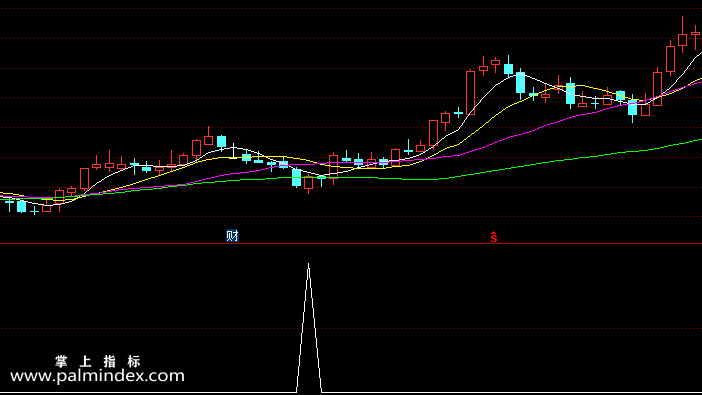Click the 掌上指标 watermark text

pyautogui.click(x=98, y=361)
